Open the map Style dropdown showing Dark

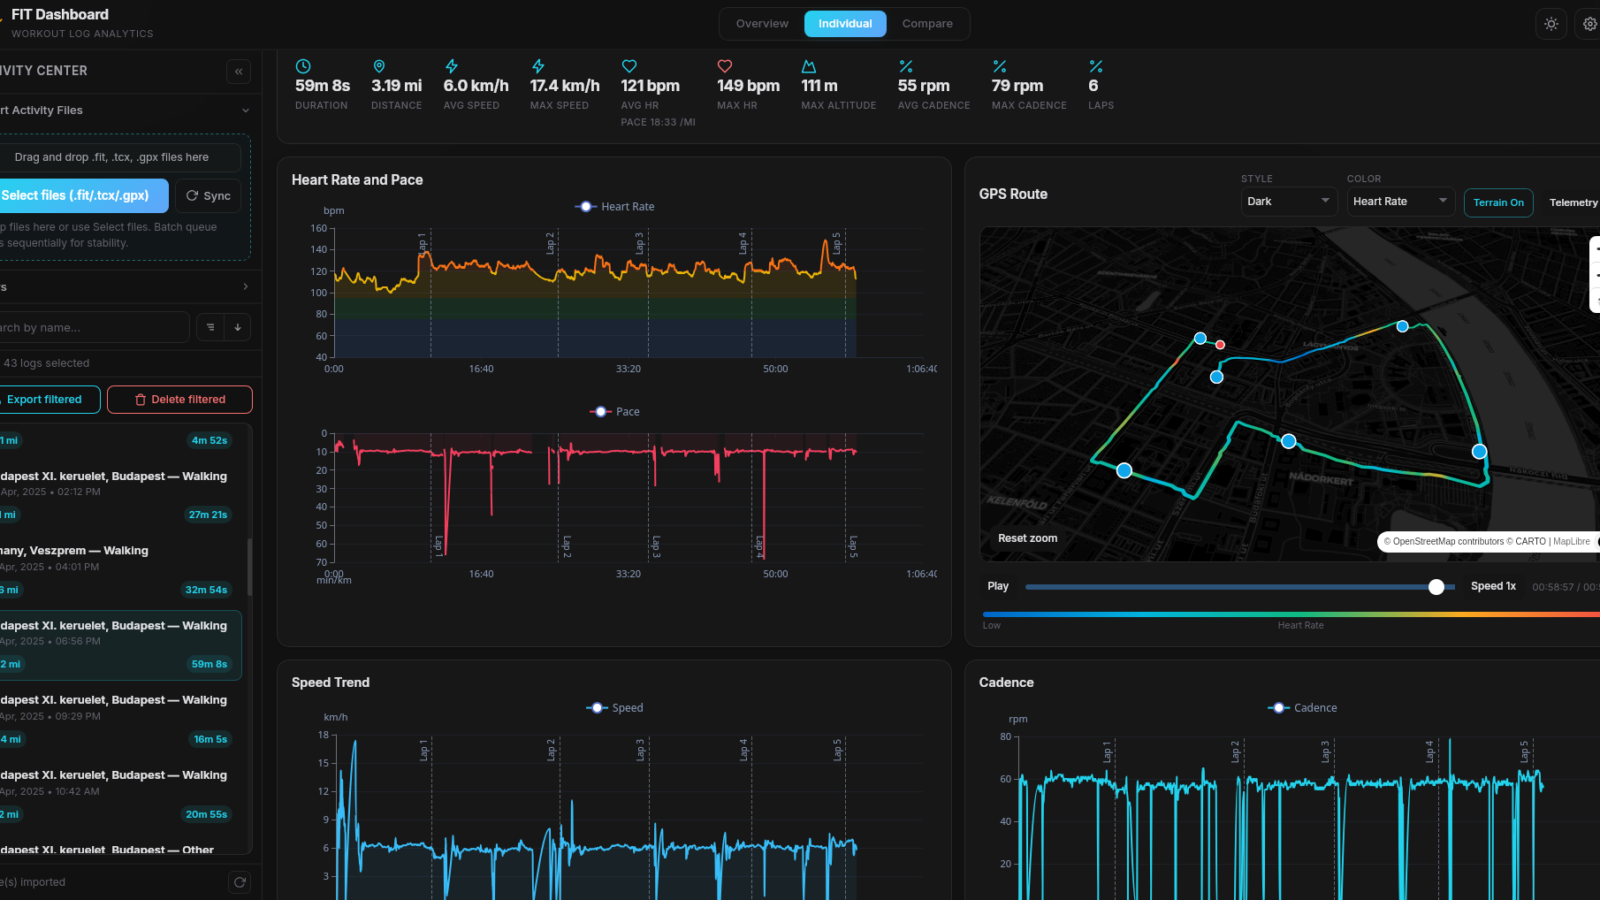1288,201
